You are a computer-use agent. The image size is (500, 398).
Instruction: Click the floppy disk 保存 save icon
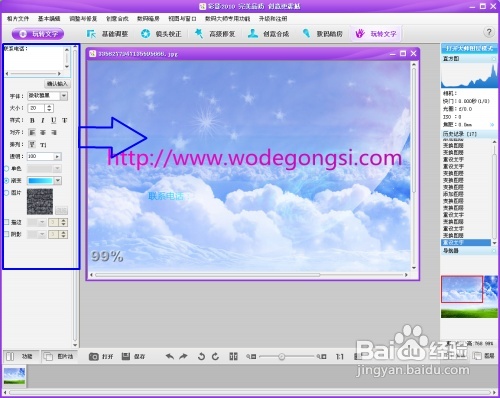(x=126, y=356)
